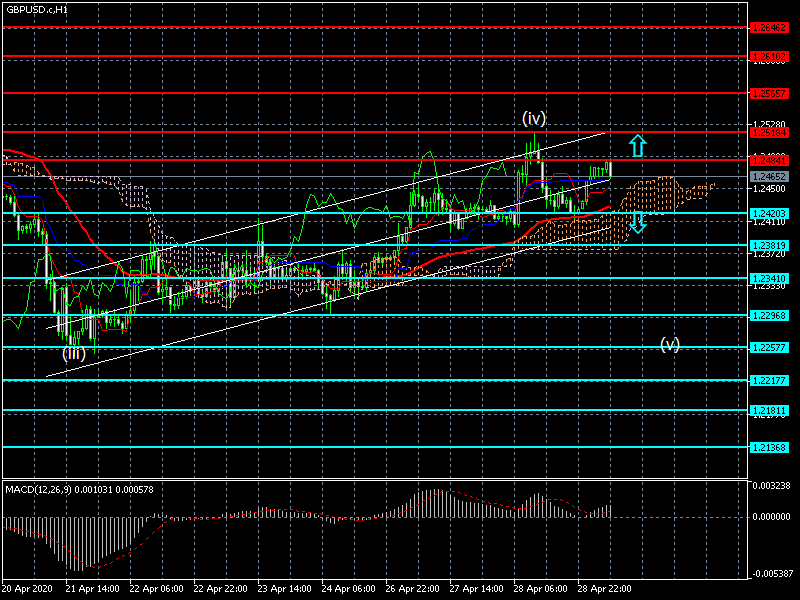The width and height of the screenshot is (800, 600).
Task: Click the 28 Apr 22:00 time label
Action: pos(604,589)
